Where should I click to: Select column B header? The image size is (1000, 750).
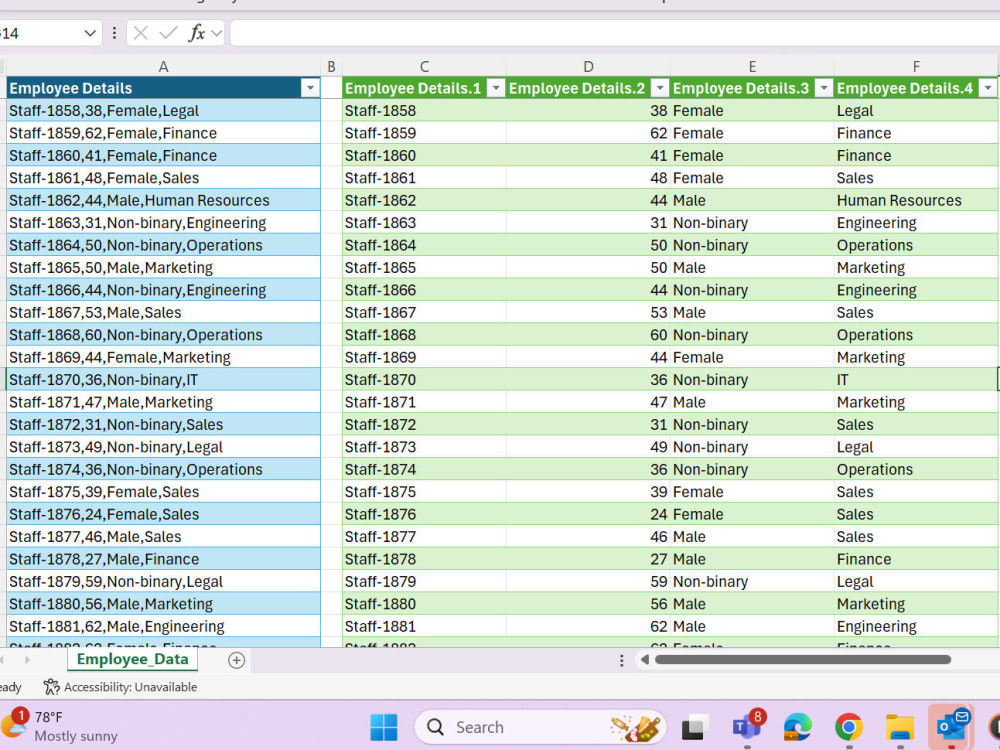click(x=331, y=66)
